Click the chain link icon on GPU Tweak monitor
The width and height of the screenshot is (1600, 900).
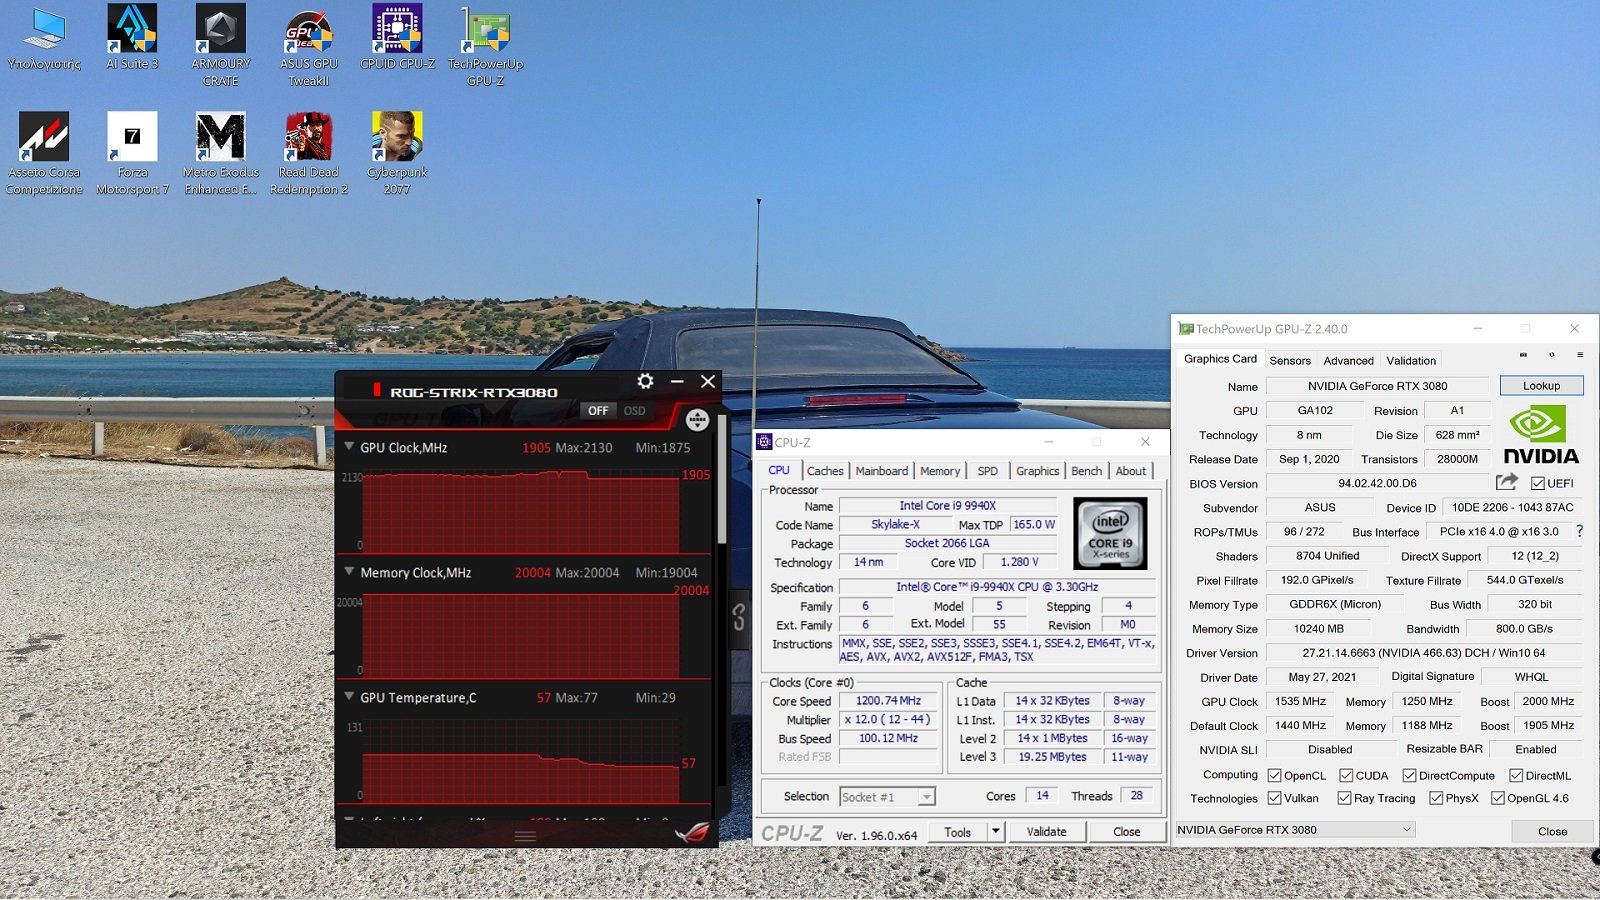point(738,618)
